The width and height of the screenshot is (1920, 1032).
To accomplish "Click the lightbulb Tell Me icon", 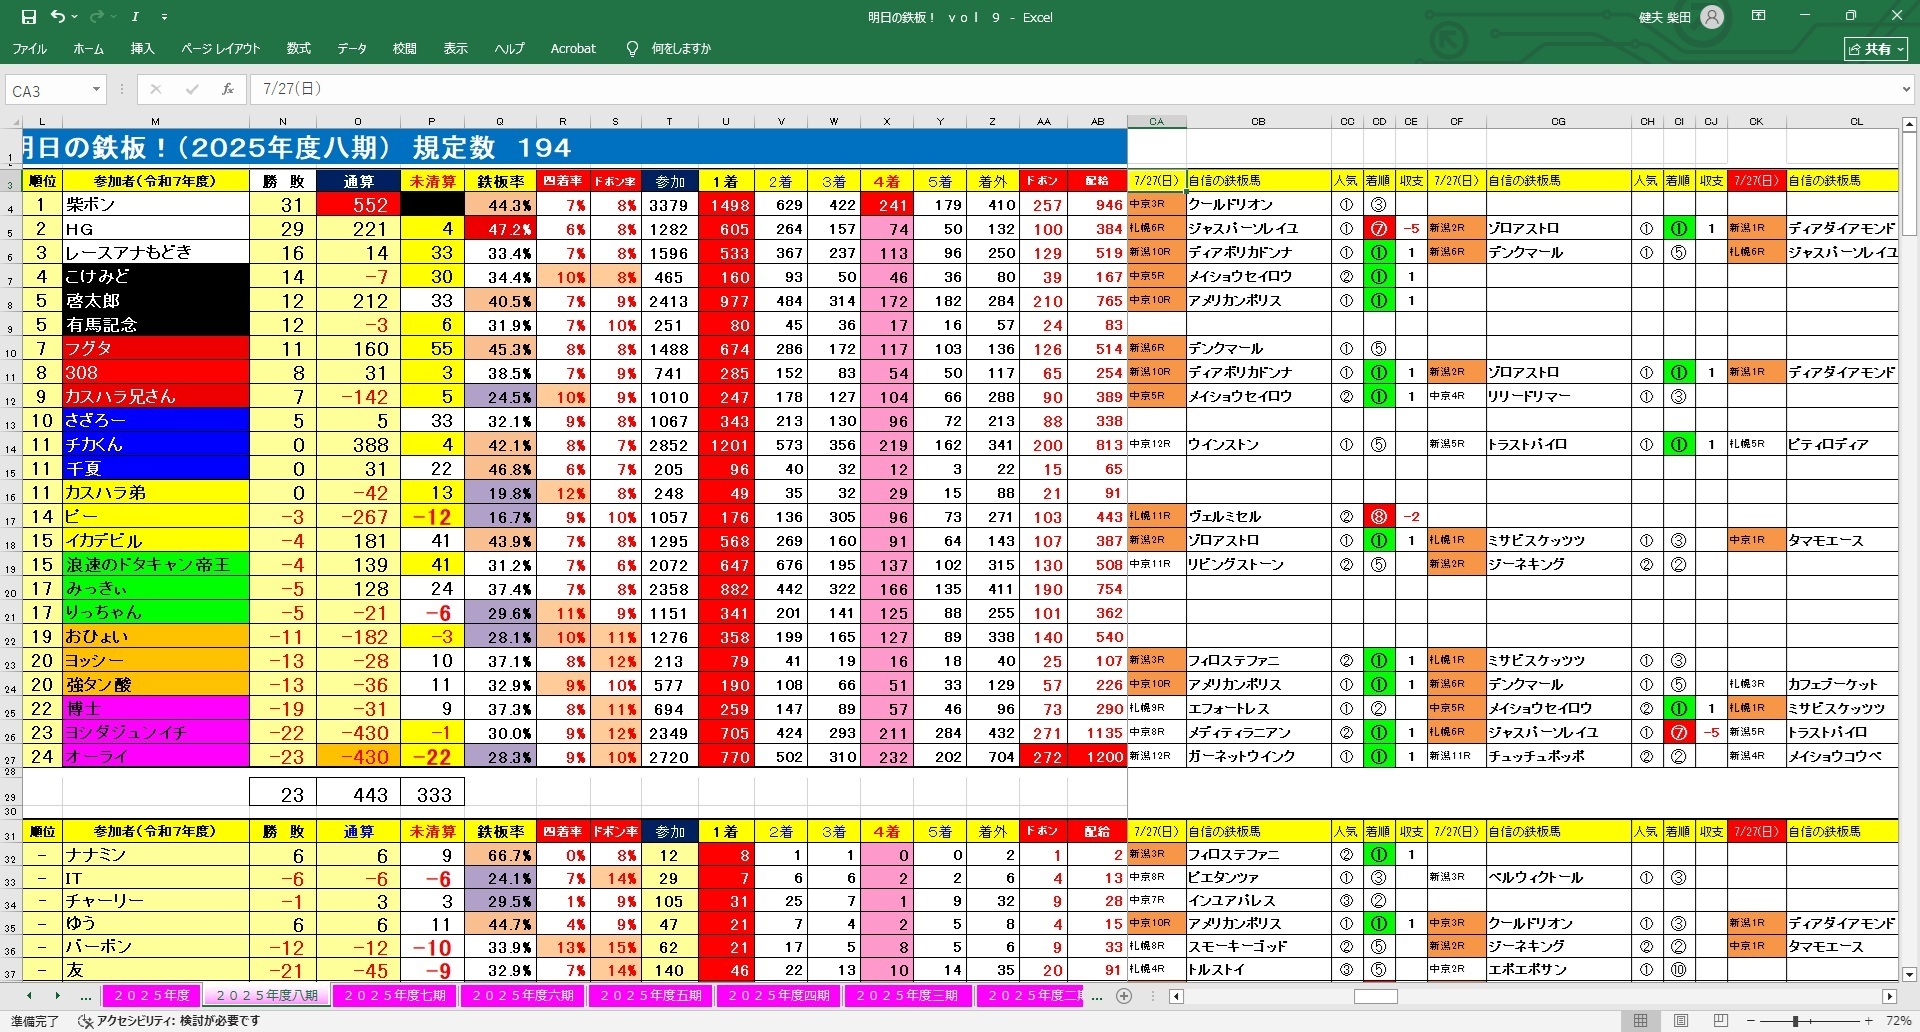I will 632,48.
